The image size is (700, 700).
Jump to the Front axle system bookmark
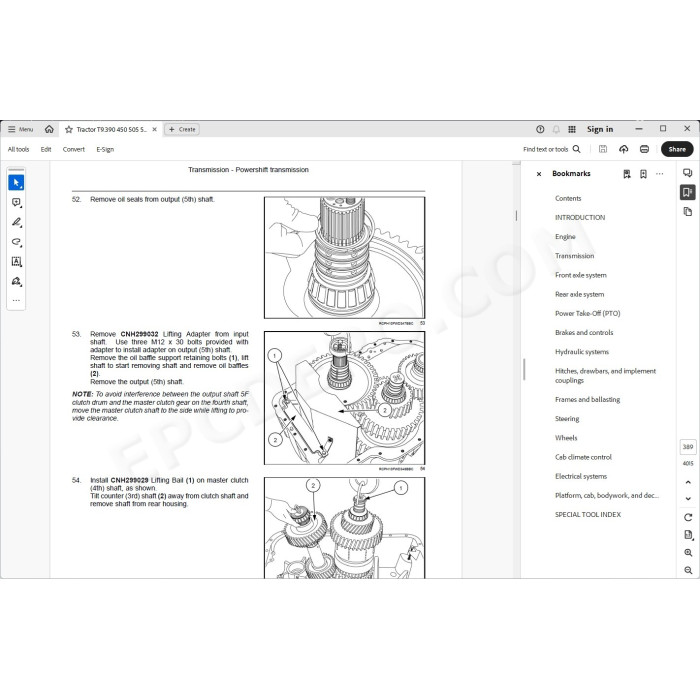click(580, 275)
